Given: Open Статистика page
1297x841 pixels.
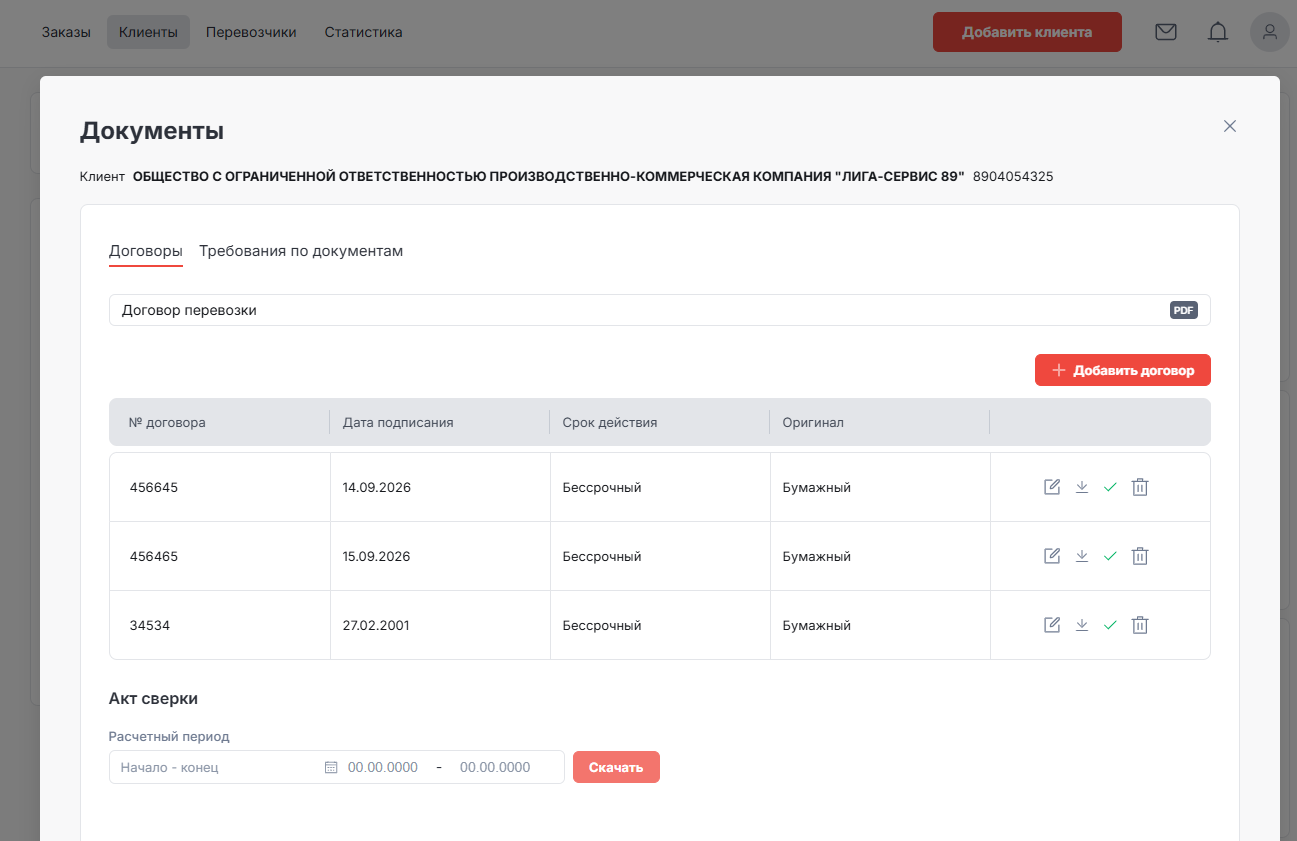Looking at the screenshot, I should [x=364, y=32].
